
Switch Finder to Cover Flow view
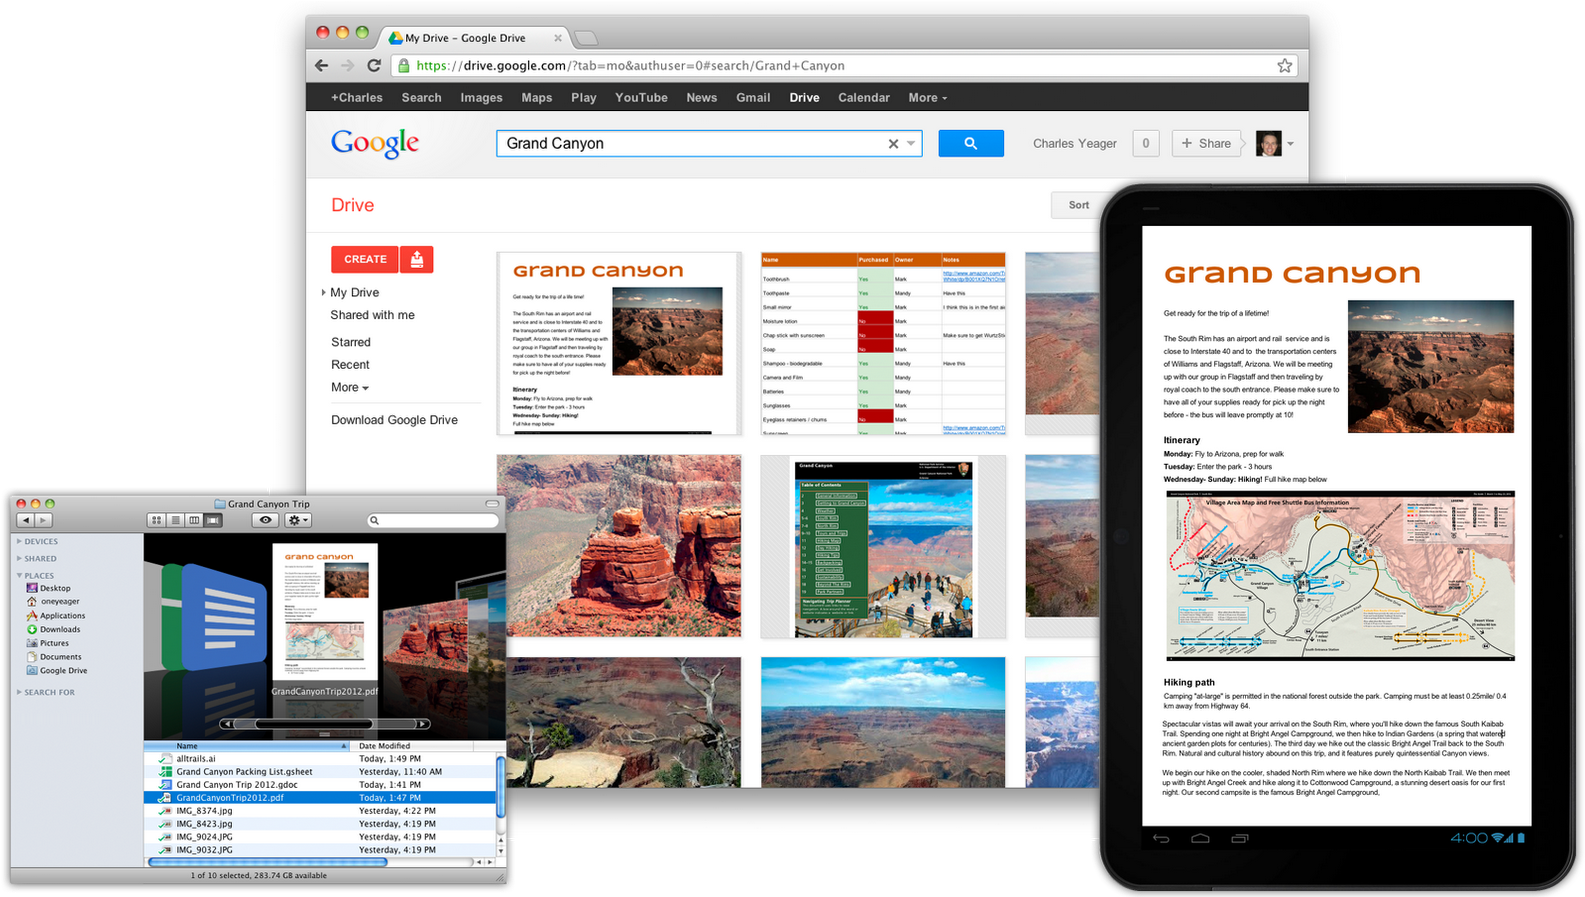[213, 520]
